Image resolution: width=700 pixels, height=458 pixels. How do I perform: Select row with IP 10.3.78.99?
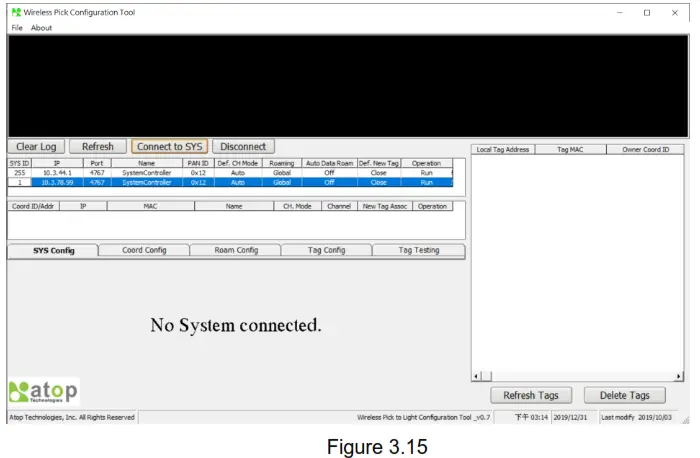point(230,182)
